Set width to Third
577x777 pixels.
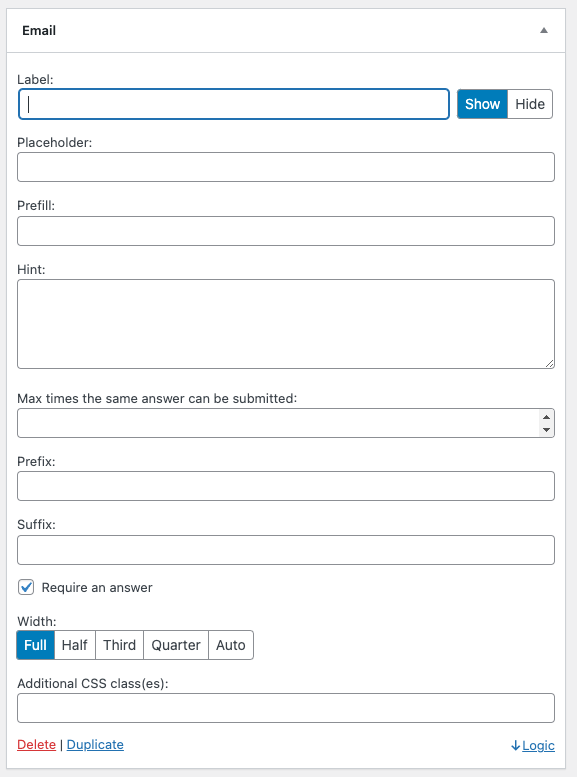pyautogui.click(x=119, y=645)
